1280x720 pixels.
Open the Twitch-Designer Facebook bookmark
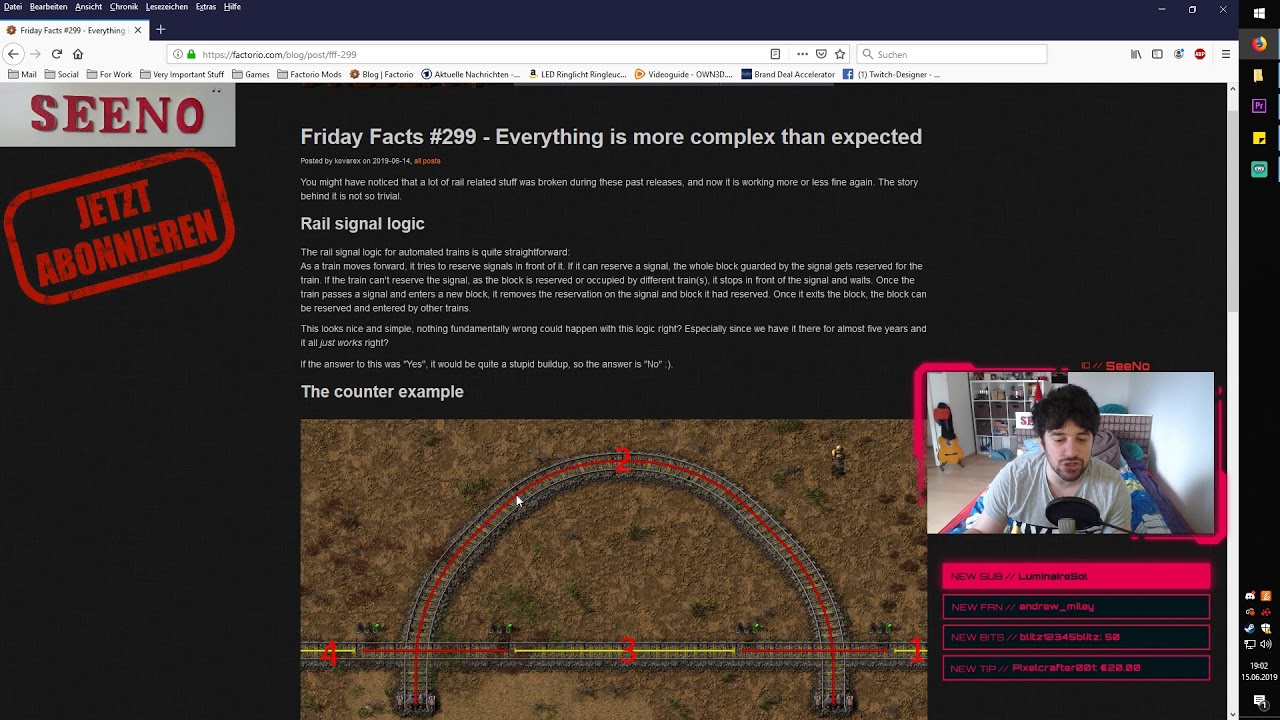tap(891, 74)
